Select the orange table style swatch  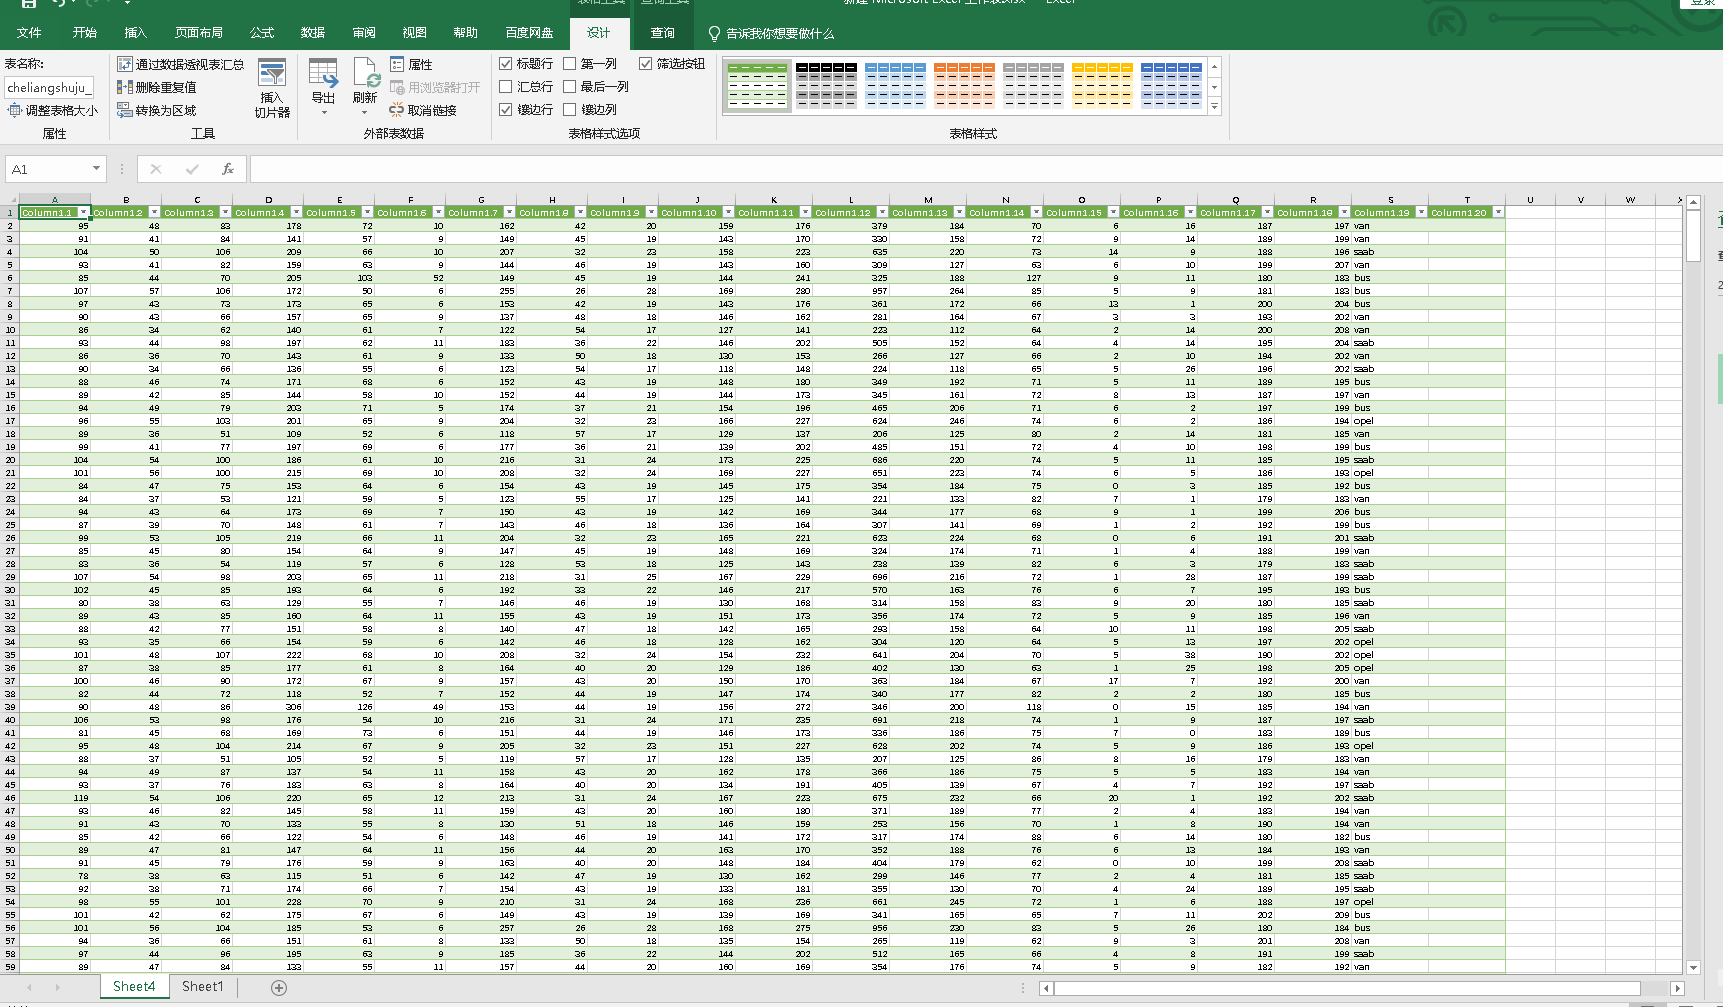965,84
